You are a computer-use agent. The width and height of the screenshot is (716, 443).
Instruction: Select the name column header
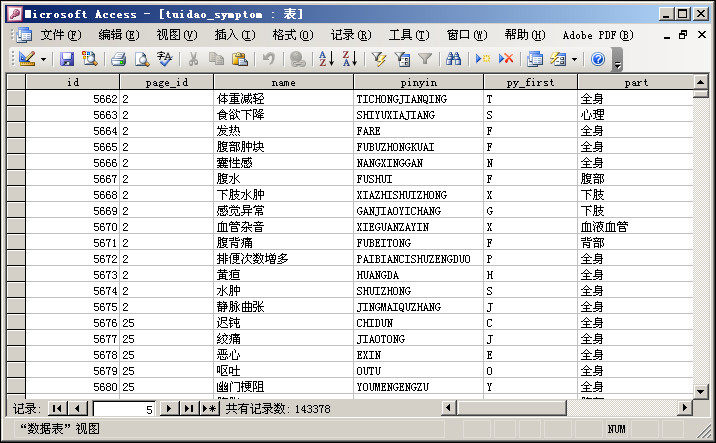(283, 82)
